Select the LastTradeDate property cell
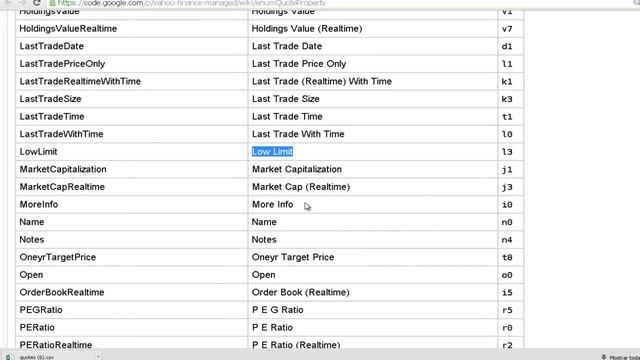640x360 pixels. pyautogui.click(x=132, y=46)
